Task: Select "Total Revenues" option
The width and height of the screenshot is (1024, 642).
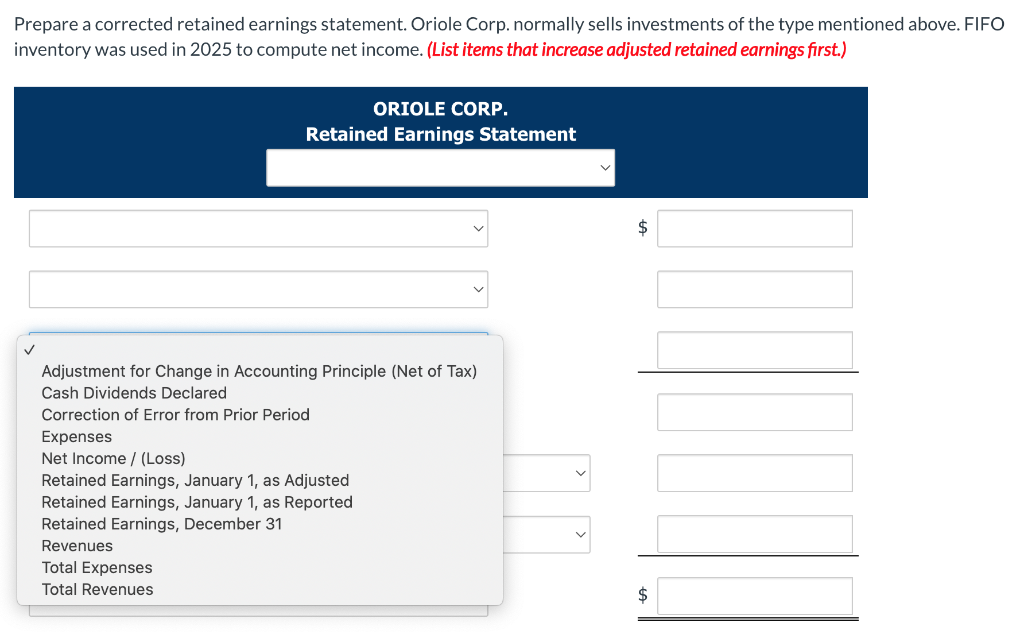Action: pos(97,589)
